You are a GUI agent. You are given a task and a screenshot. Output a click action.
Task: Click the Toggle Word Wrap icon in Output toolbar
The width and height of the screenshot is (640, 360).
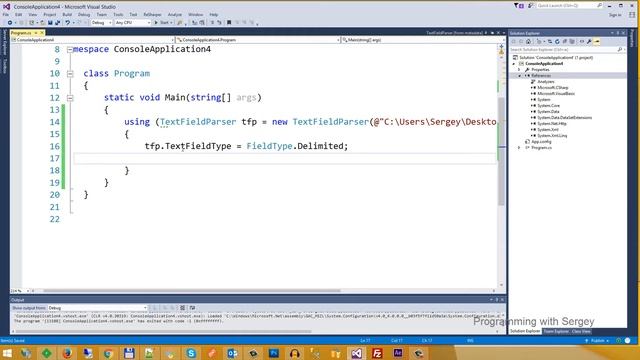click(x=192, y=308)
